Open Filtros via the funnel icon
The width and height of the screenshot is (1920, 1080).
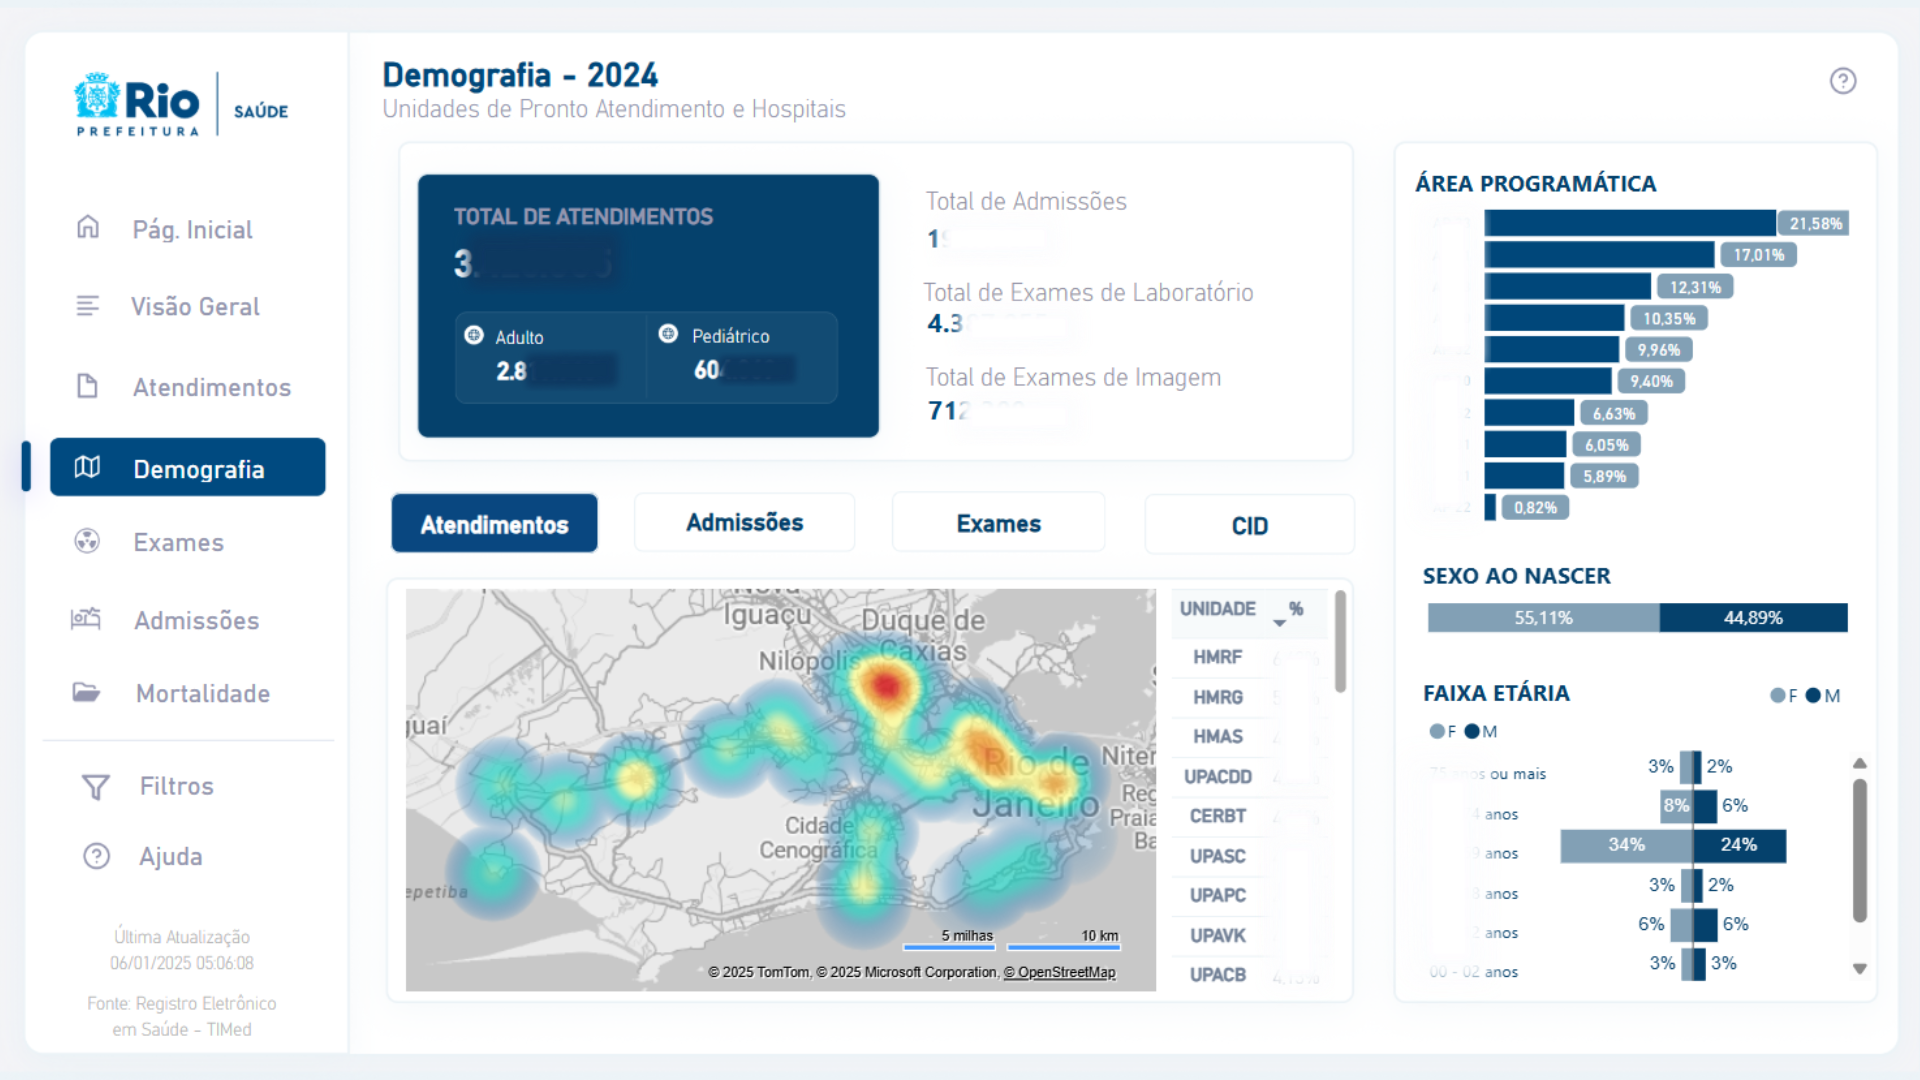point(95,787)
